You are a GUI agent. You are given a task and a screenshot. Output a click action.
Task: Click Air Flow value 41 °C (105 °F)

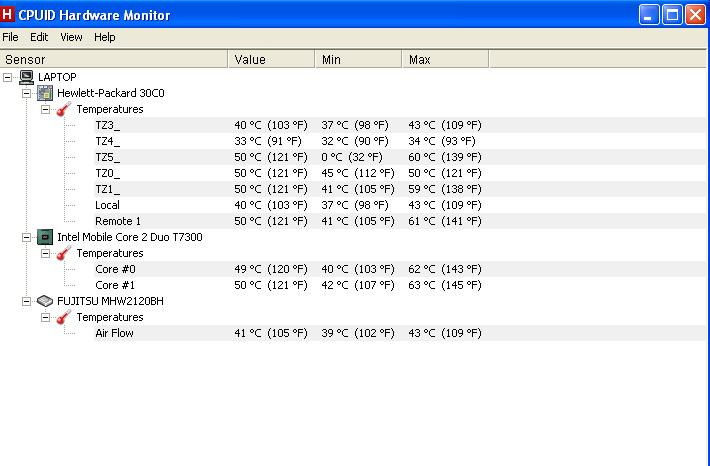(271, 333)
